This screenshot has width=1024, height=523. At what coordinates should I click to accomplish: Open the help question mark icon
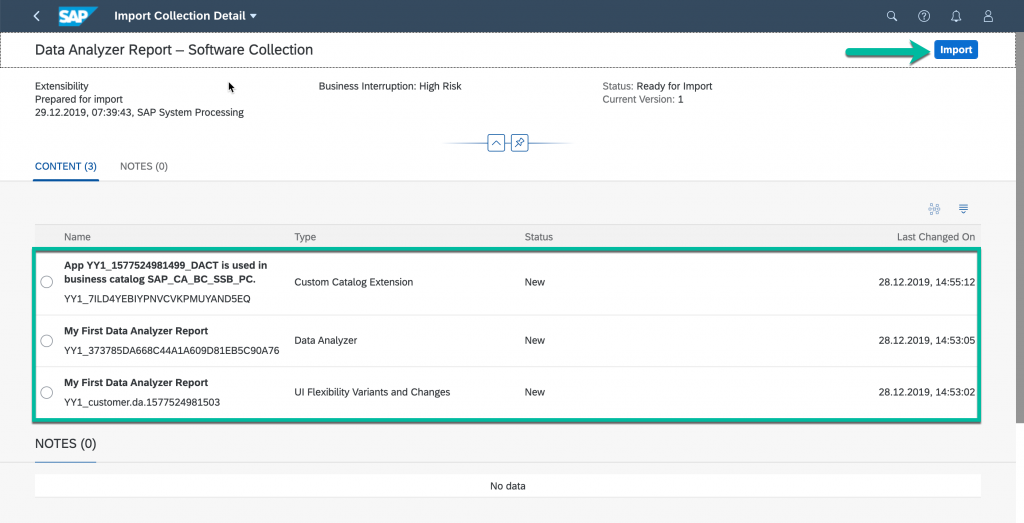(923, 16)
